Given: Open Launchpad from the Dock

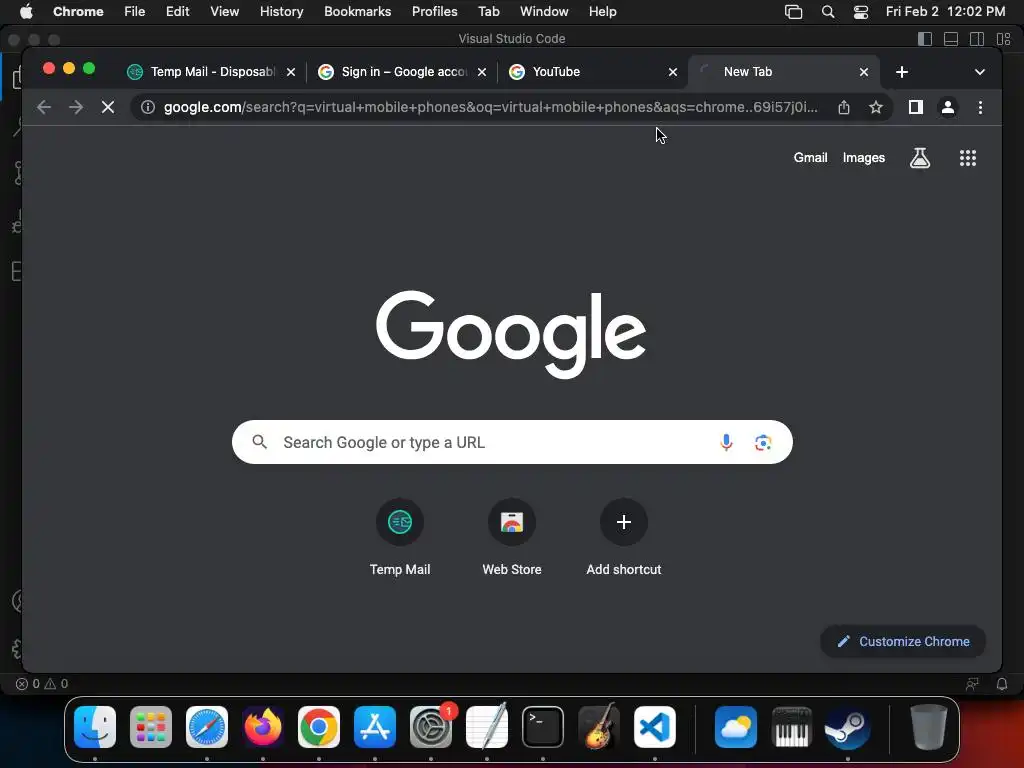Looking at the screenshot, I should (x=151, y=727).
